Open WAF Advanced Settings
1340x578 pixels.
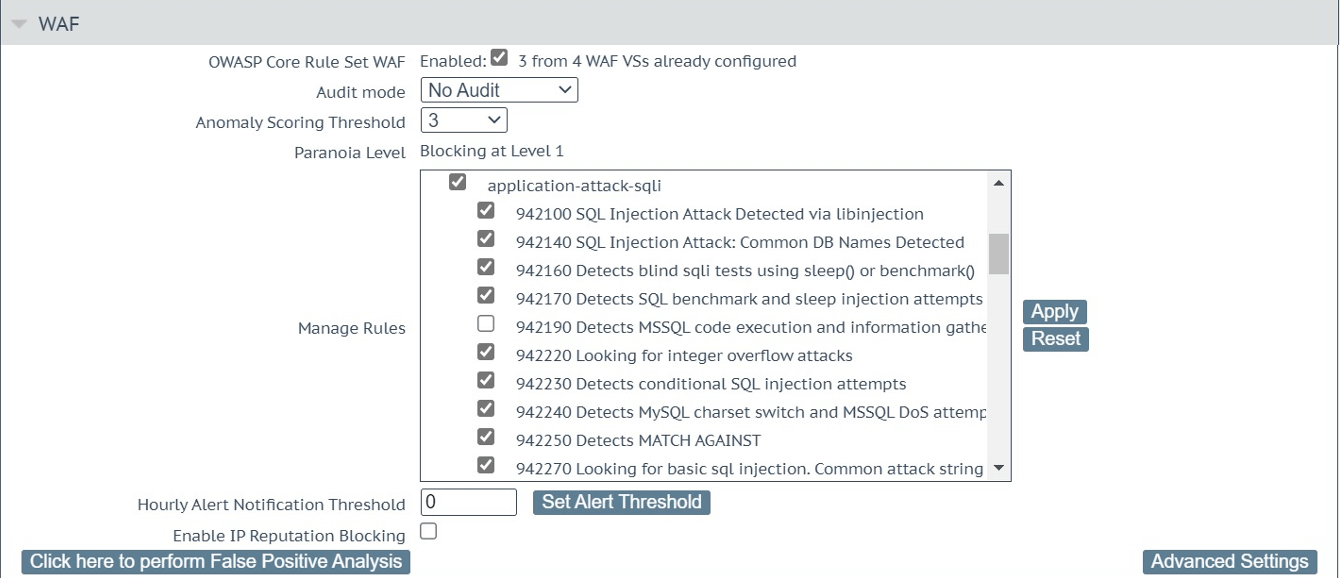1229,562
